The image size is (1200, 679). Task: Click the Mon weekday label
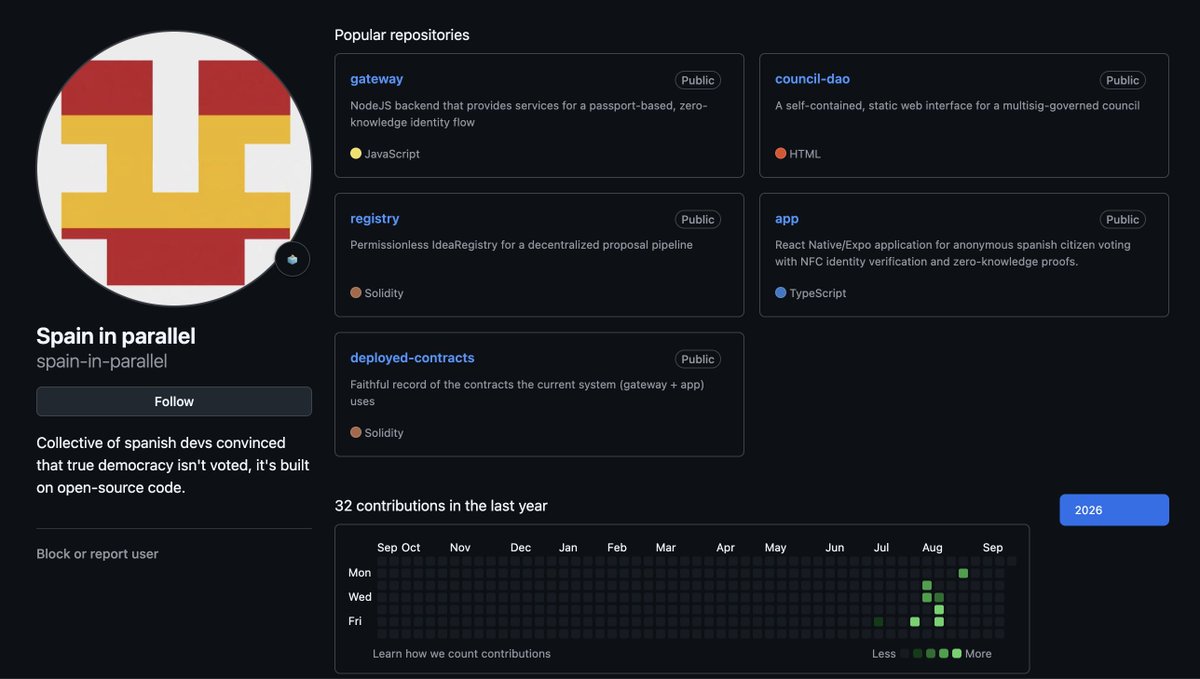(360, 573)
